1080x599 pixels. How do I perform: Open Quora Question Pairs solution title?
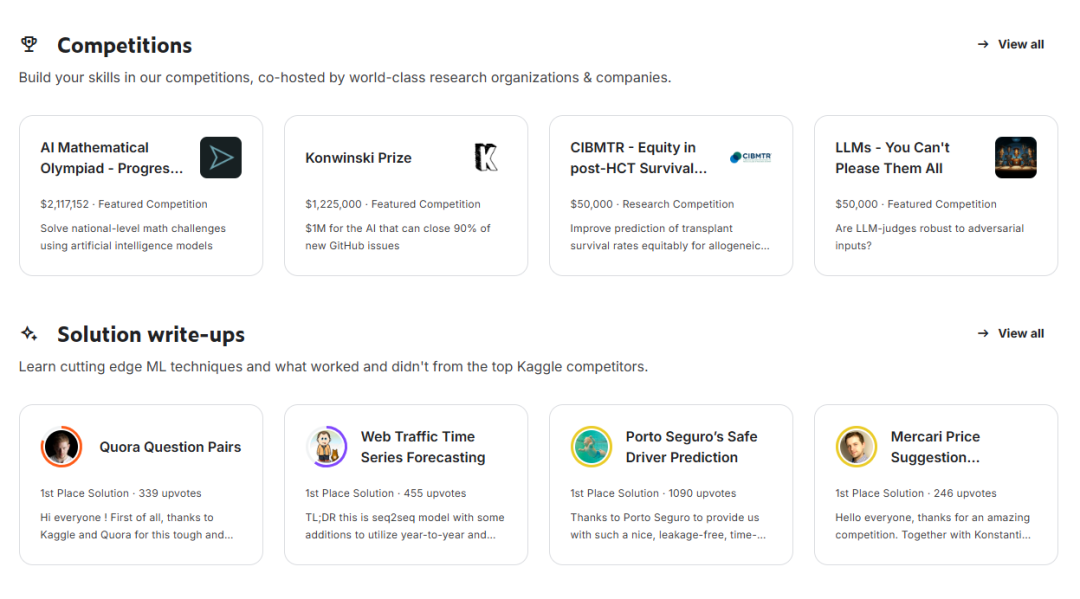click(x=170, y=447)
